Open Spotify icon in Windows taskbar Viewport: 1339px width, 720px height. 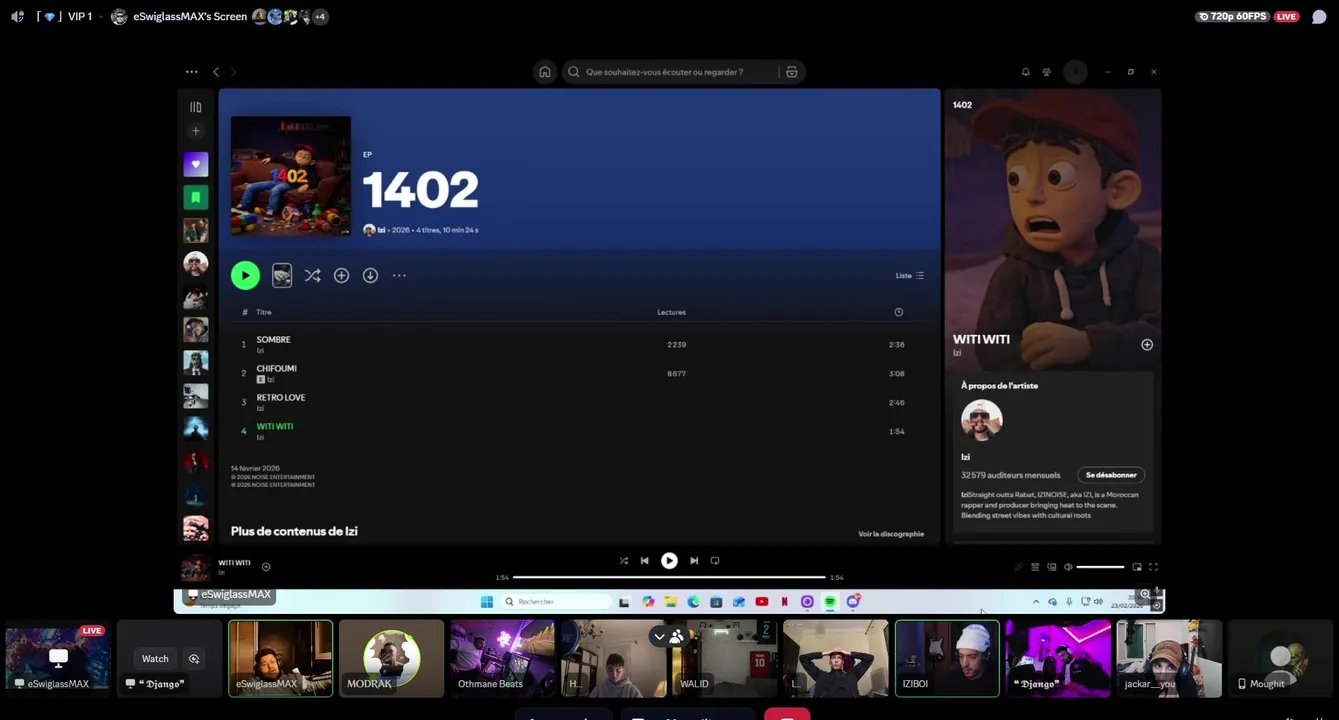click(x=830, y=602)
